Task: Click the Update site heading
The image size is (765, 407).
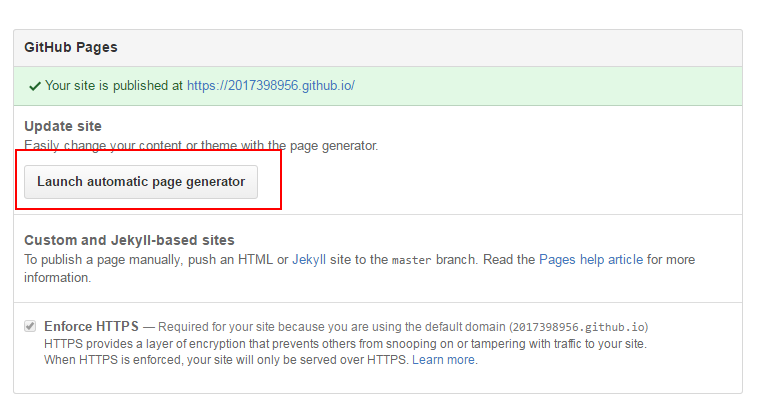Action: click(x=63, y=126)
